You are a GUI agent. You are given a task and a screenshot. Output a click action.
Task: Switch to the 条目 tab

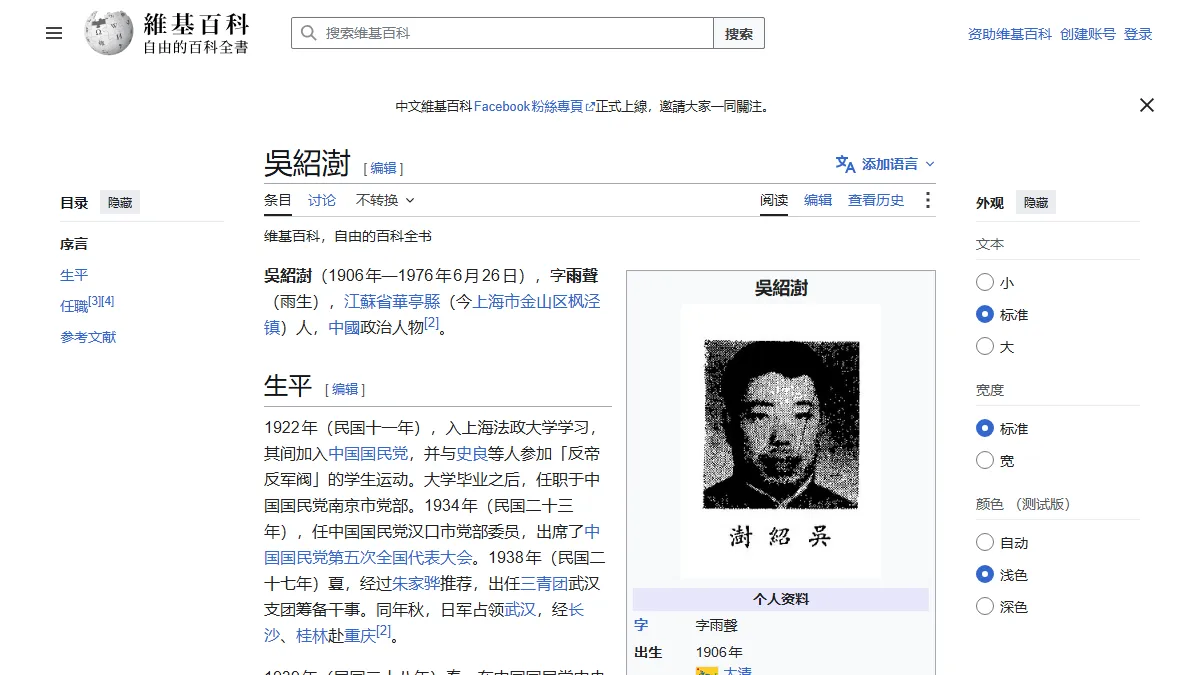pos(278,200)
